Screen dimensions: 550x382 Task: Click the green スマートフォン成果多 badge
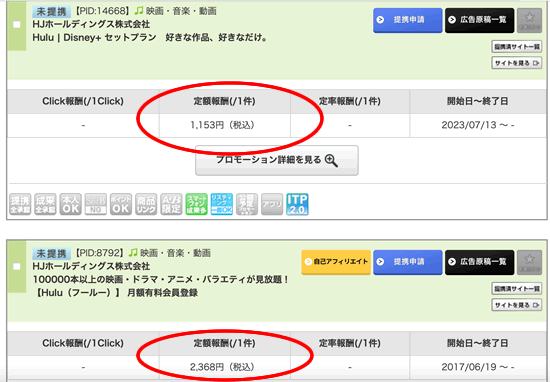tap(196, 204)
